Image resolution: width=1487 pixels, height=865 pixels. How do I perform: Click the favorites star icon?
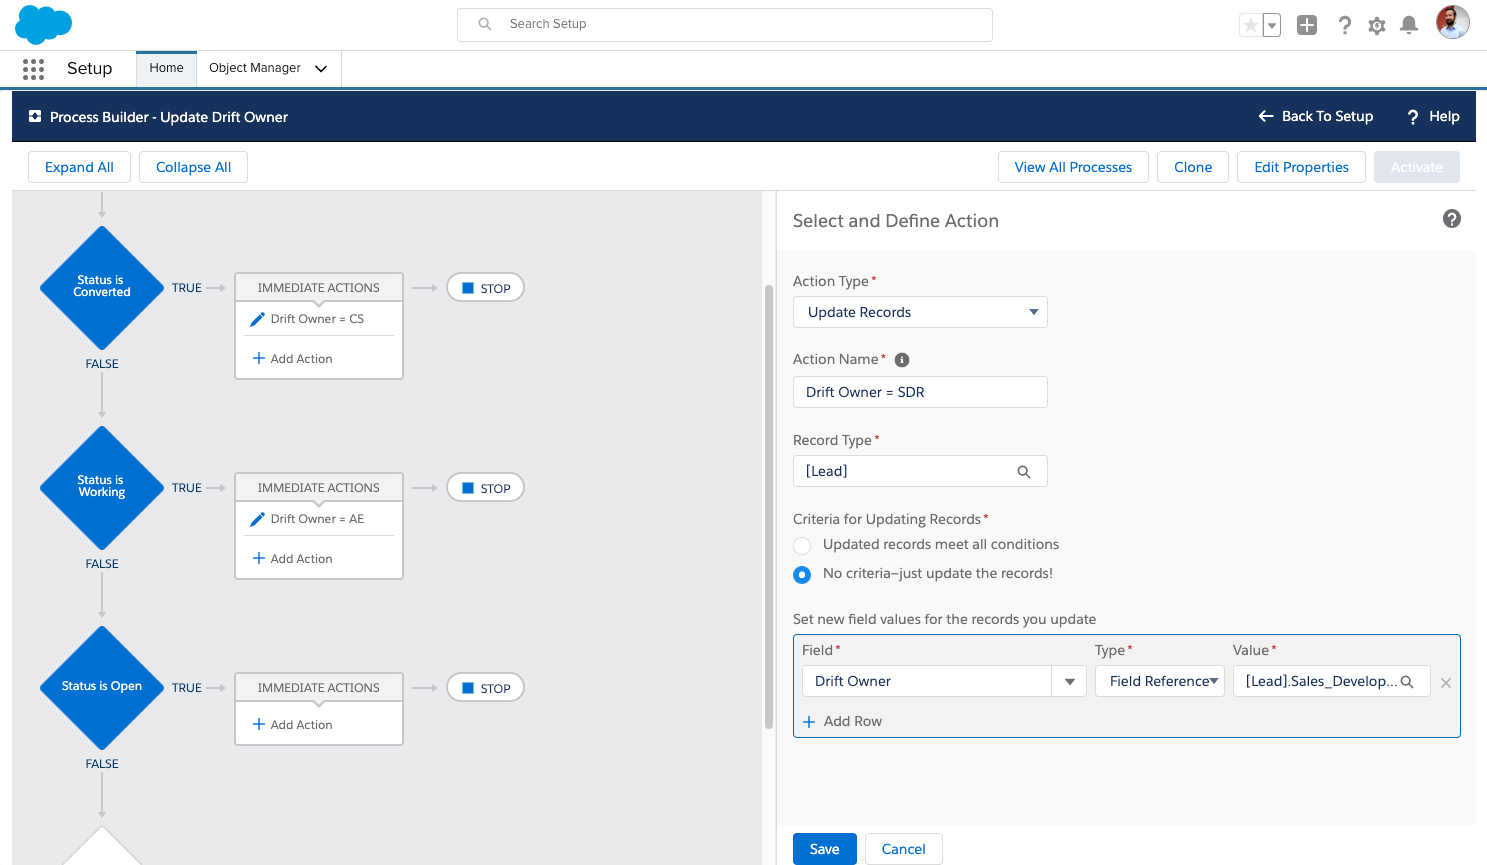tap(1250, 25)
